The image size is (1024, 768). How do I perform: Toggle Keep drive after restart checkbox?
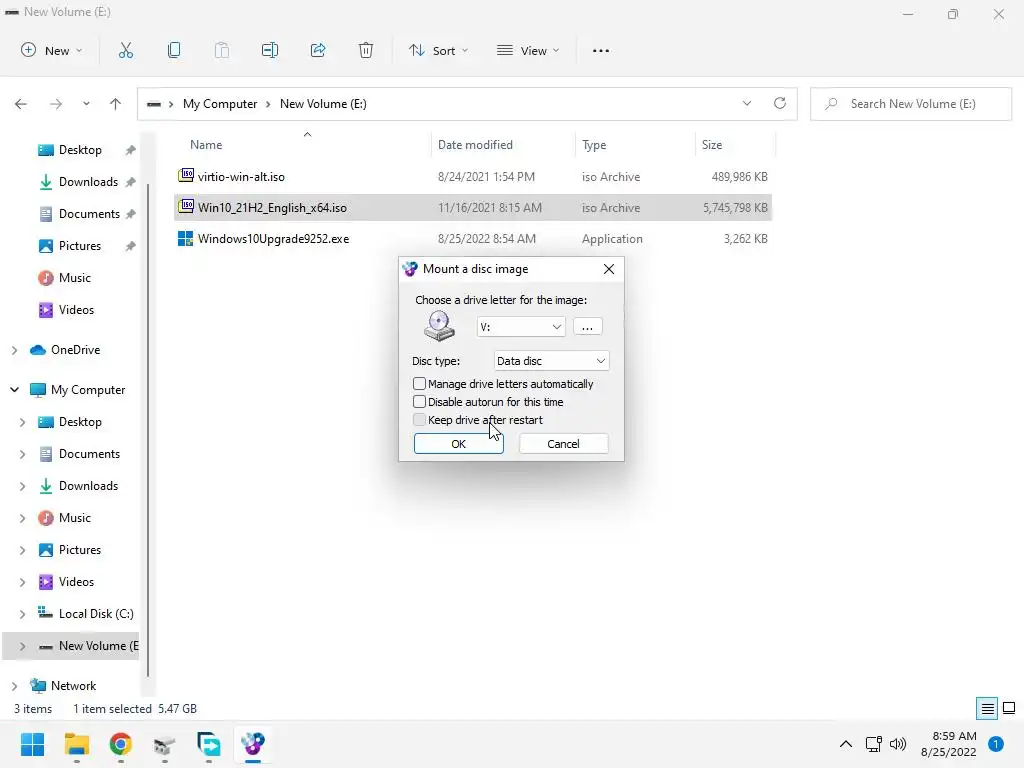(419, 420)
